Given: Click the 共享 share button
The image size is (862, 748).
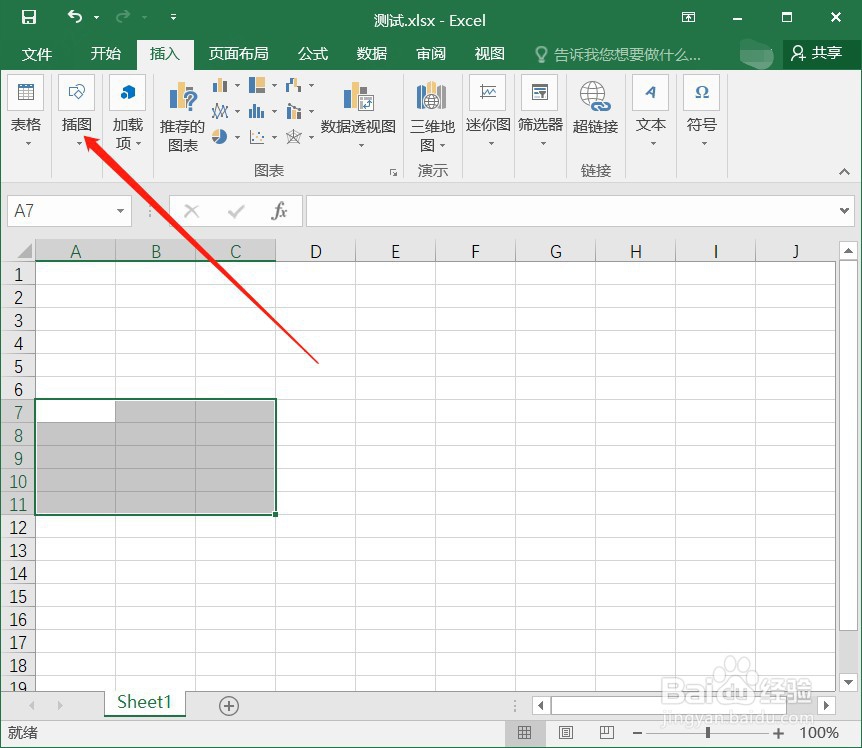Looking at the screenshot, I should [817, 53].
